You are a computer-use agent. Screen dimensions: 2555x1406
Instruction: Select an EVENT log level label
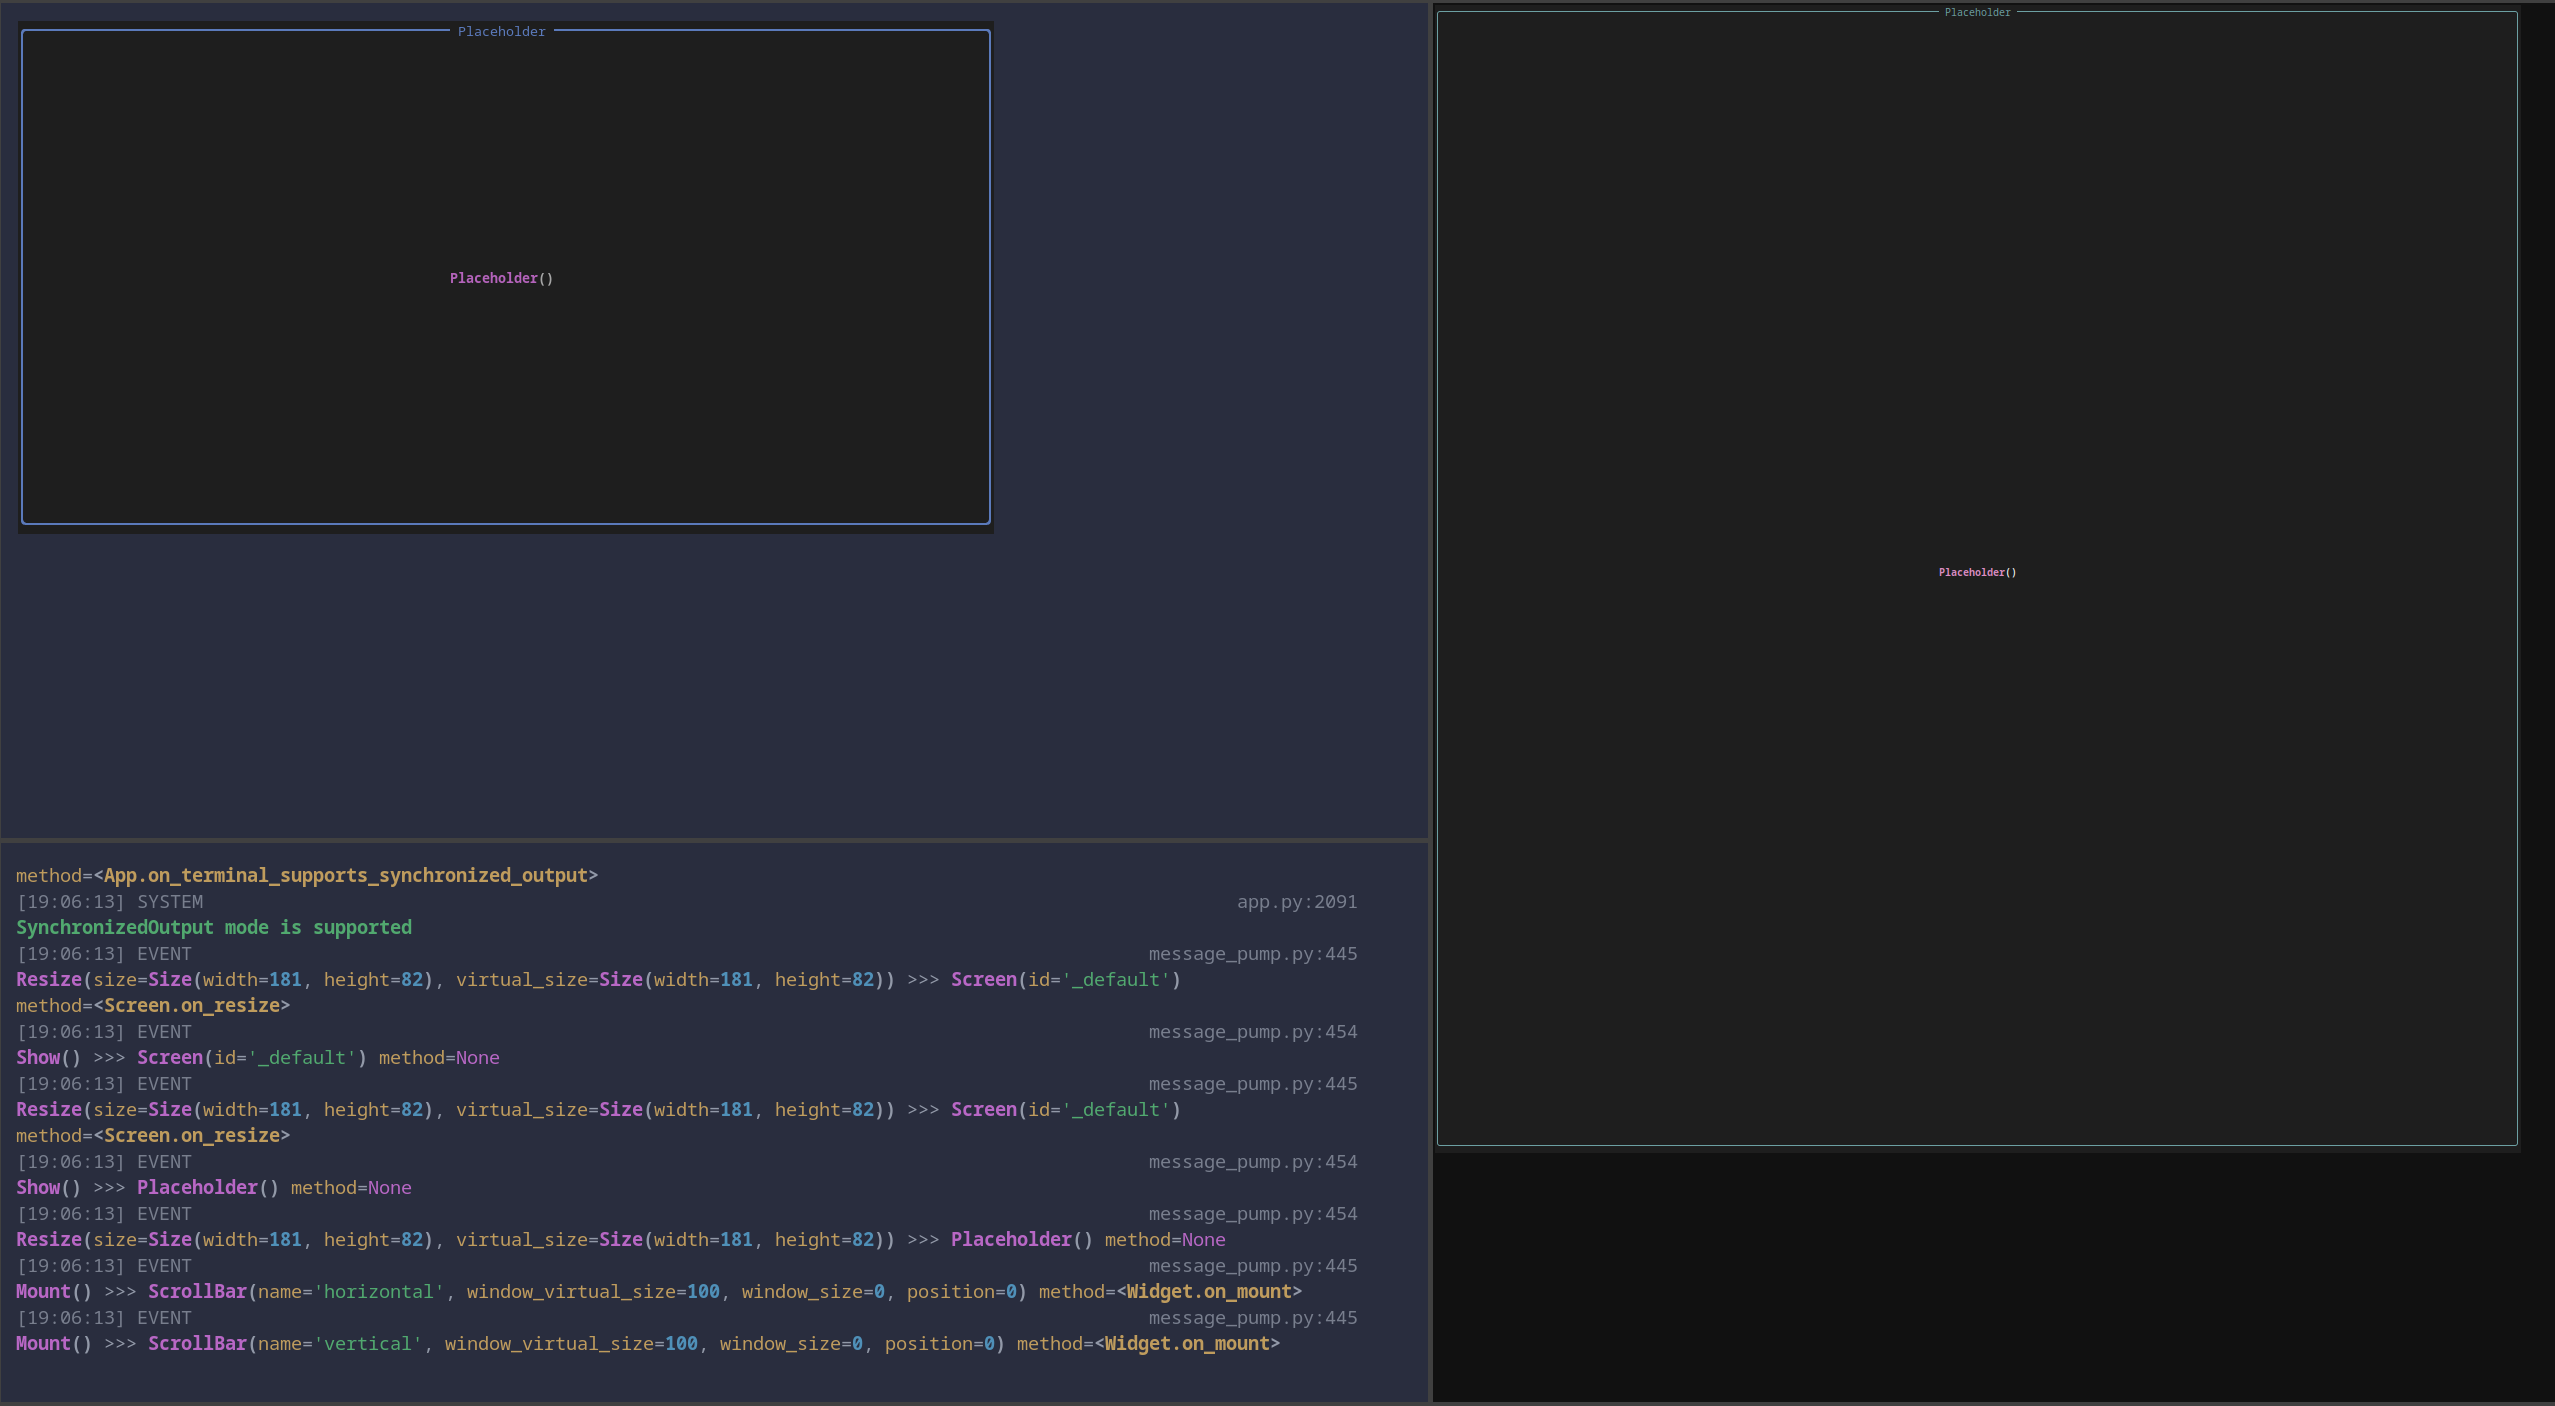165,953
